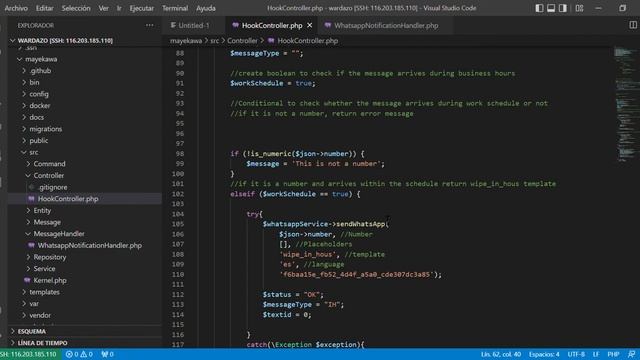Screen dimensions: 640x360
Task: Open the Archivo menu
Action: point(16,8)
